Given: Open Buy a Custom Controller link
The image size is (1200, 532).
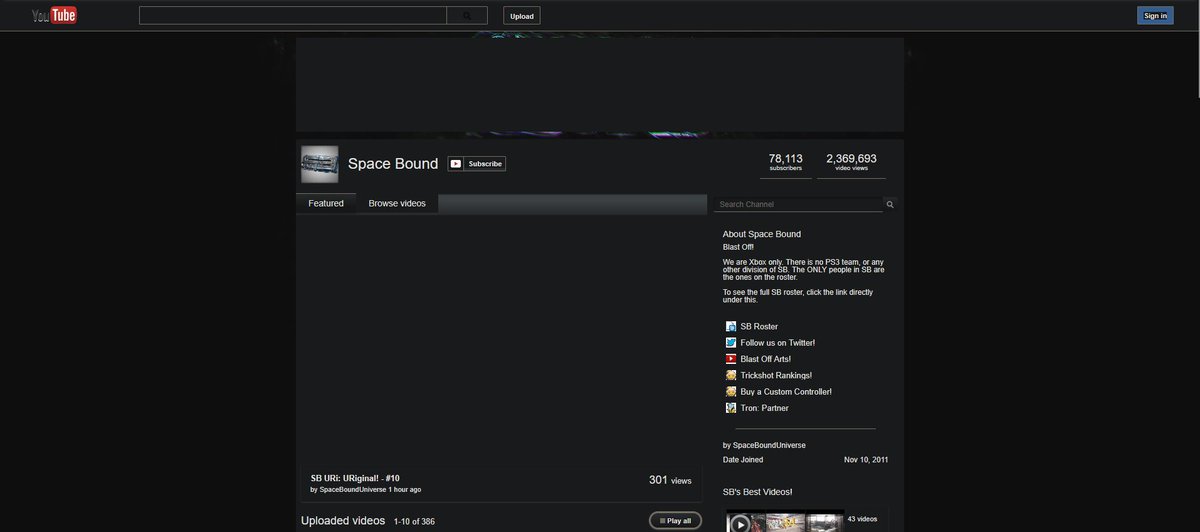Looking at the screenshot, I should 786,392.
